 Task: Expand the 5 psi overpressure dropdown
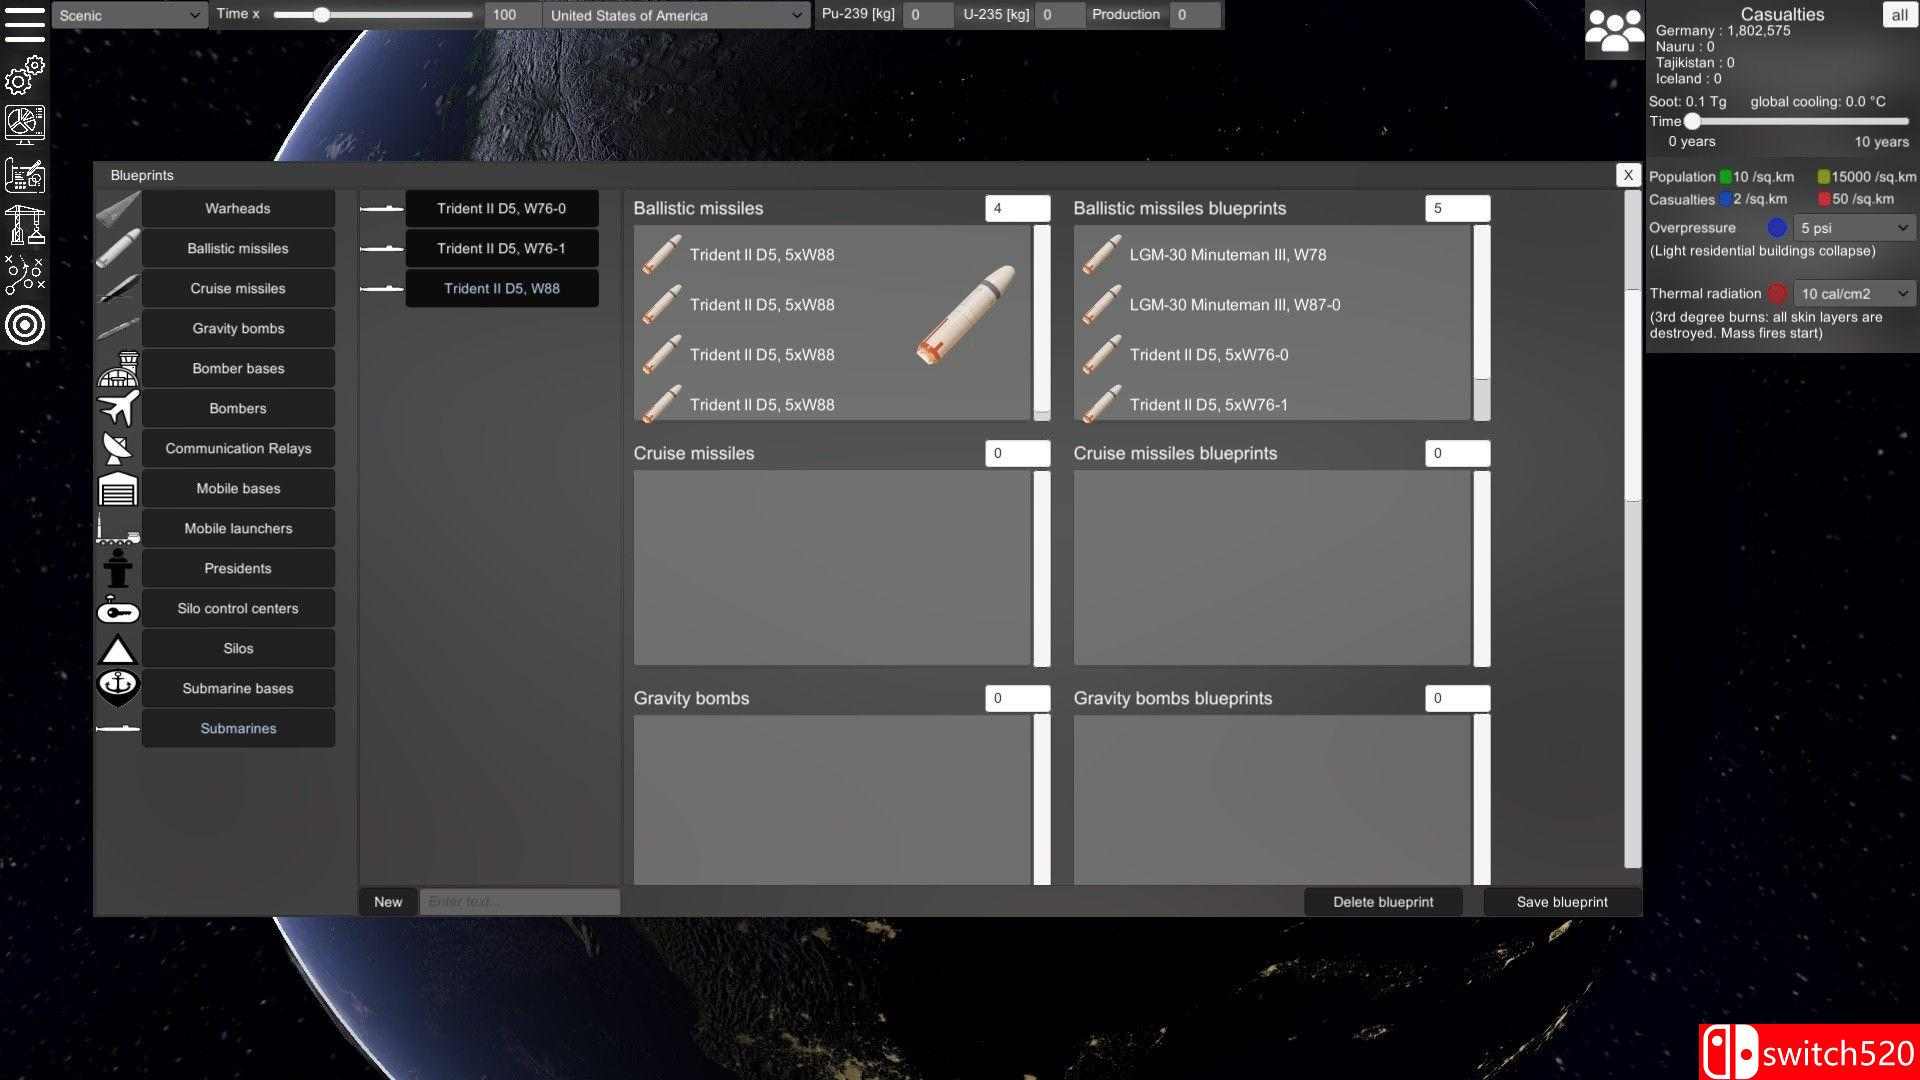[1855, 228]
